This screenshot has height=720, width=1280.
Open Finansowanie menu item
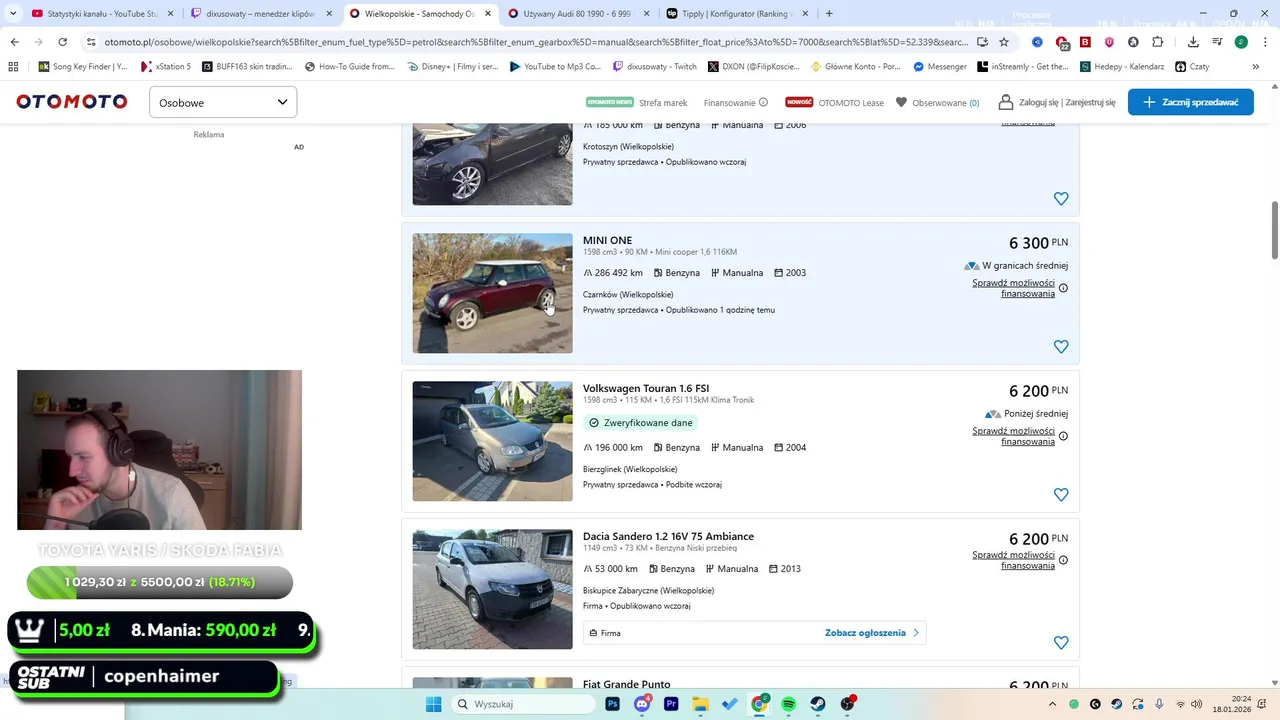(729, 102)
